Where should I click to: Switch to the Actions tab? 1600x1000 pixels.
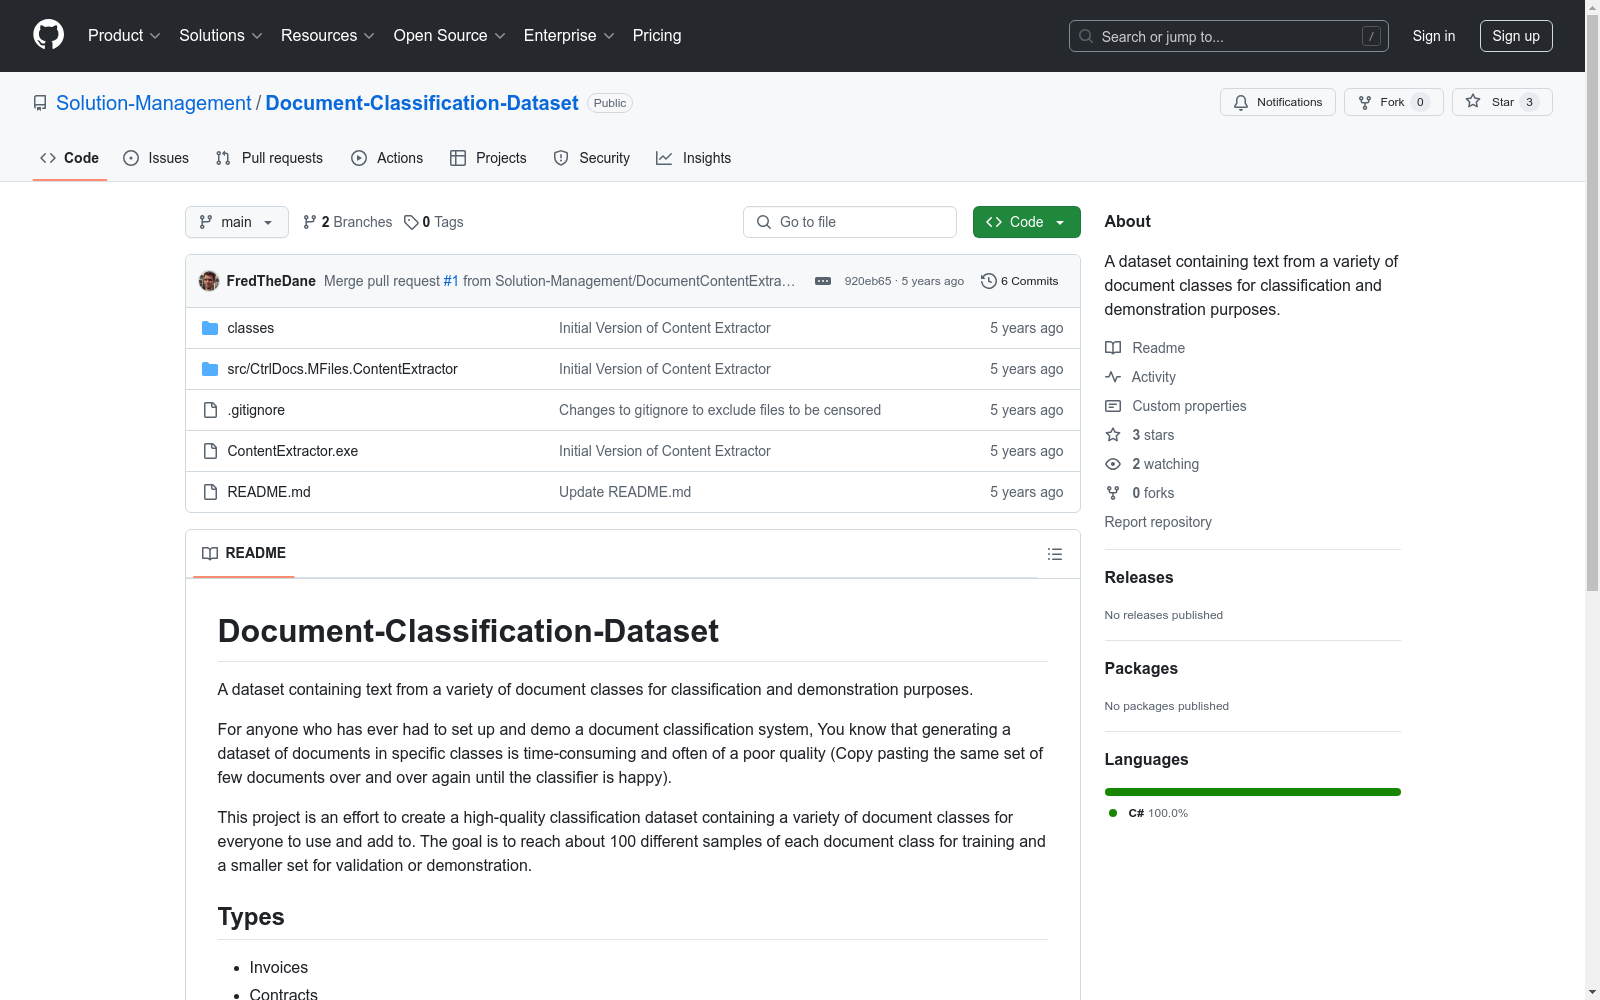coord(387,158)
